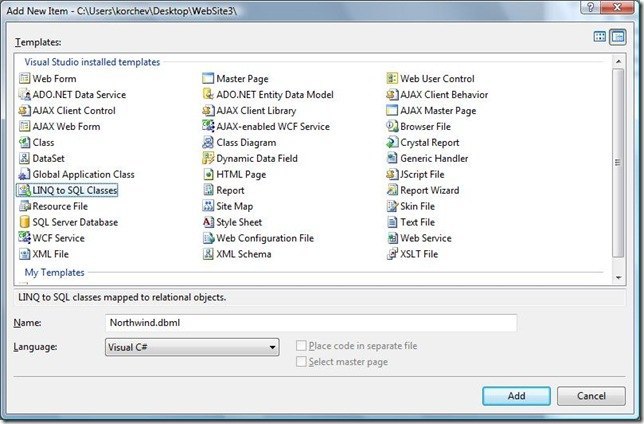The image size is (644, 424).
Task: Close the Add New Item dialog
Action: [617, 7]
